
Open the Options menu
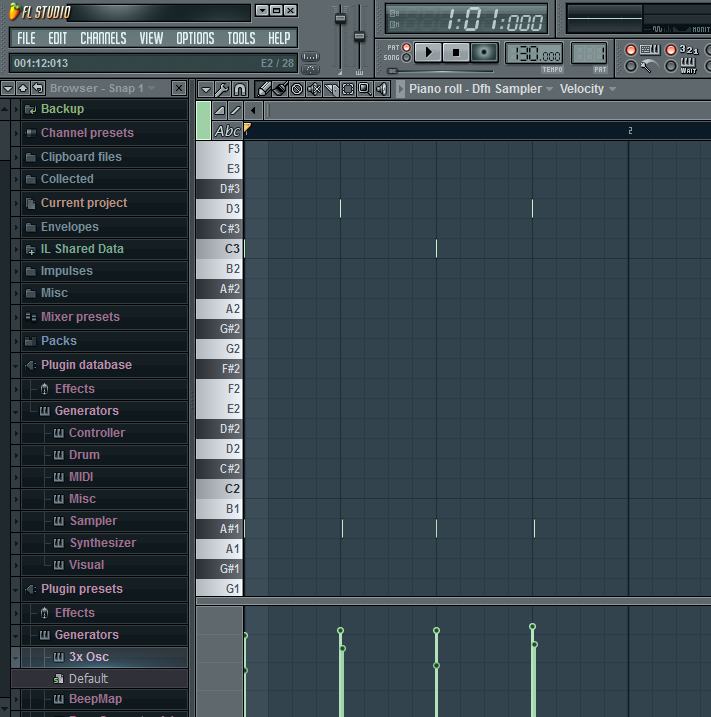point(195,38)
